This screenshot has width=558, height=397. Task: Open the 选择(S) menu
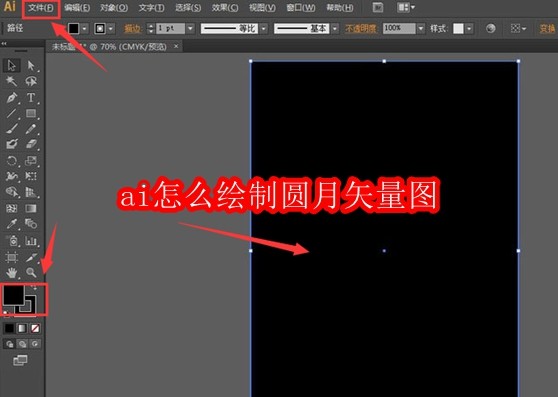tap(188, 8)
